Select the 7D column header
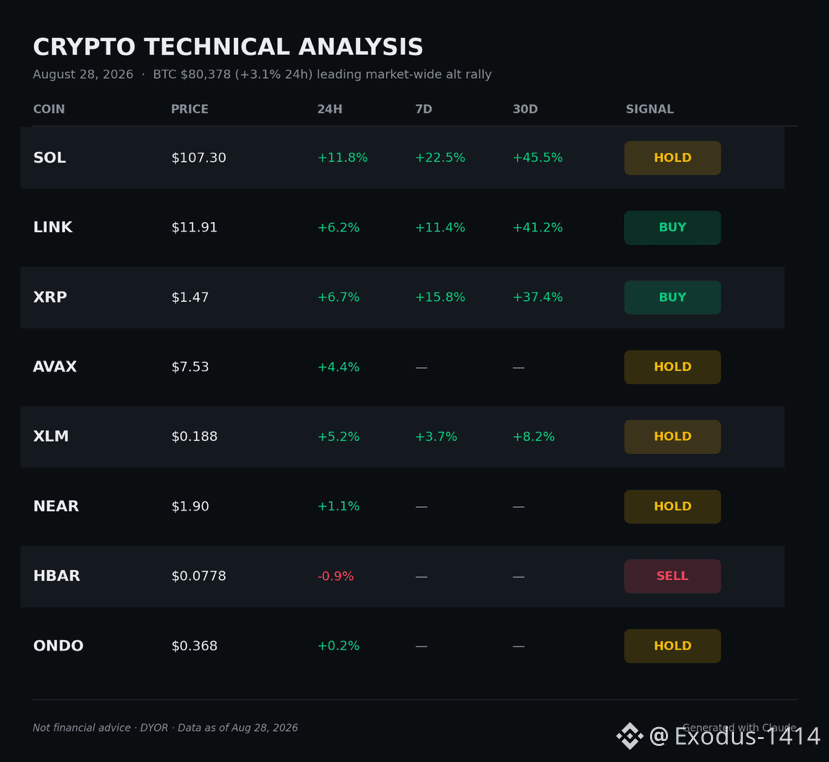The height and width of the screenshot is (762, 829). 423,109
